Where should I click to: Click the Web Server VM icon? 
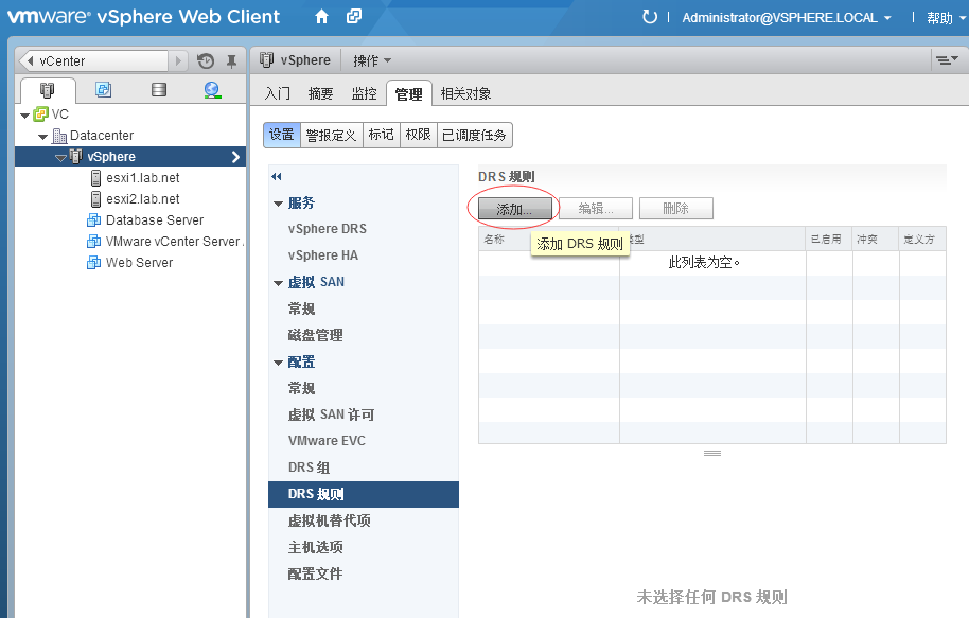click(94, 262)
